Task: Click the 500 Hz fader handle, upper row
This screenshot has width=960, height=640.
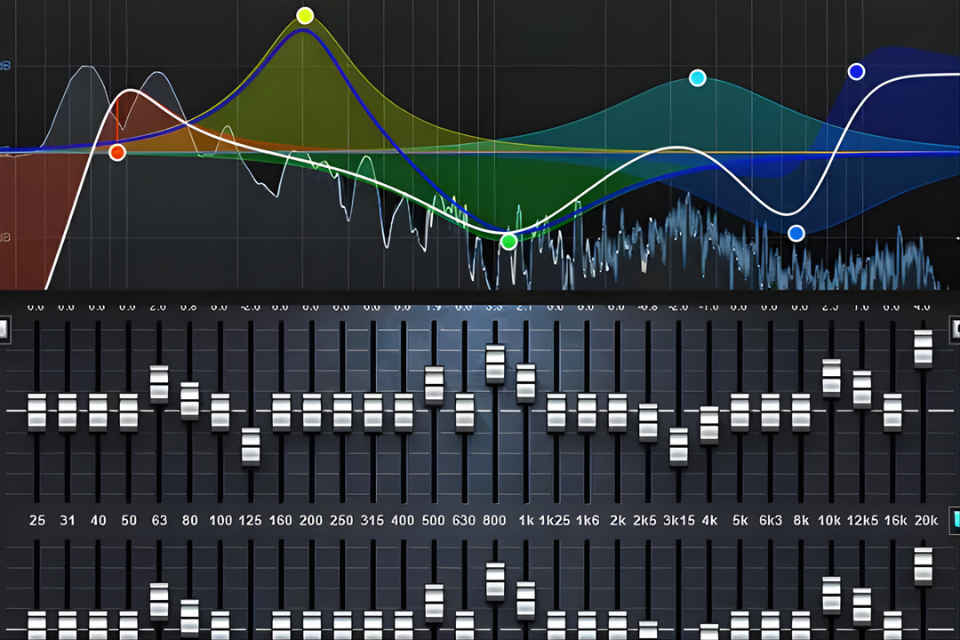Action: click(x=434, y=385)
